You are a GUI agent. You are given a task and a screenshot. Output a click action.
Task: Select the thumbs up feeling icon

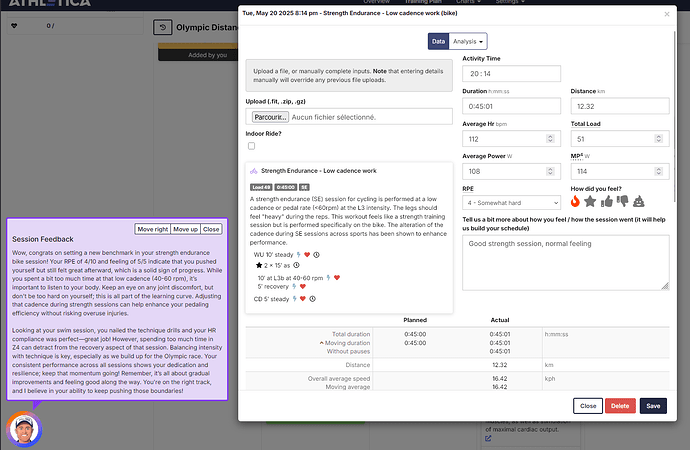[x=606, y=201]
